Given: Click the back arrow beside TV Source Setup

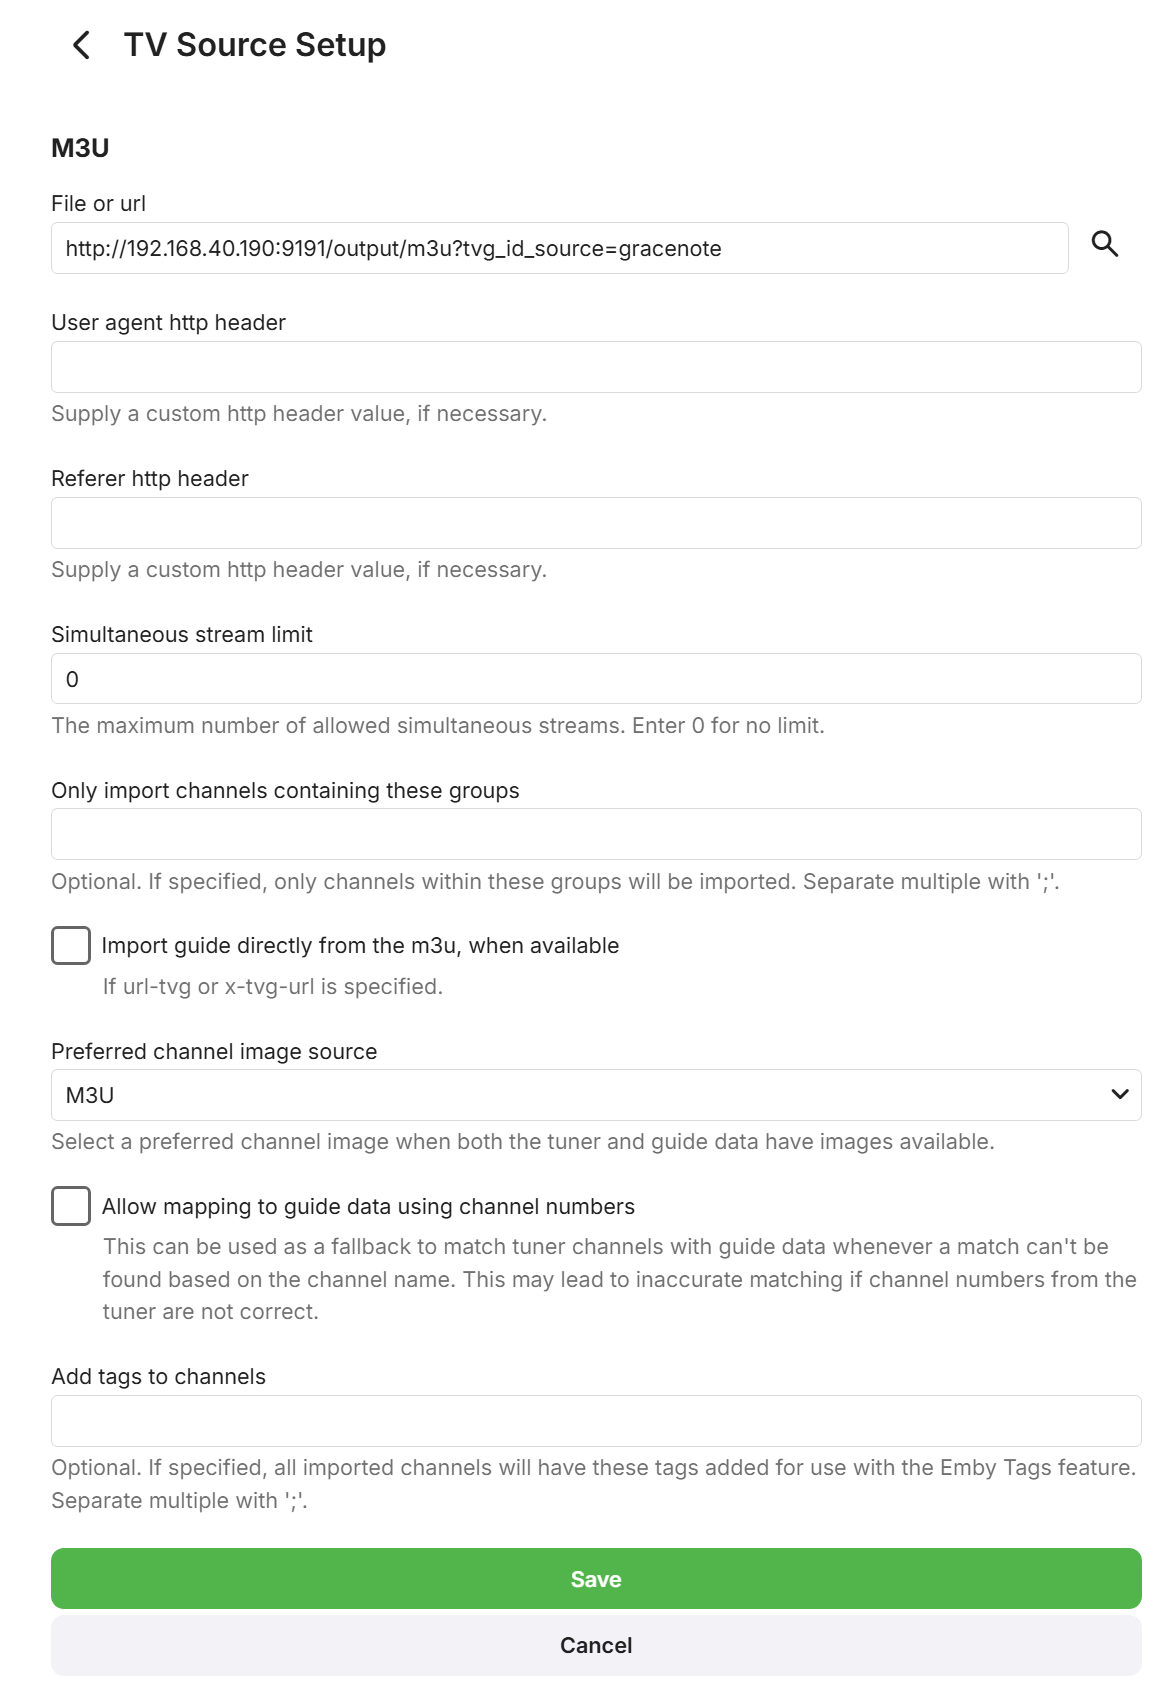Looking at the screenshot, I should (x=81, y=45).
